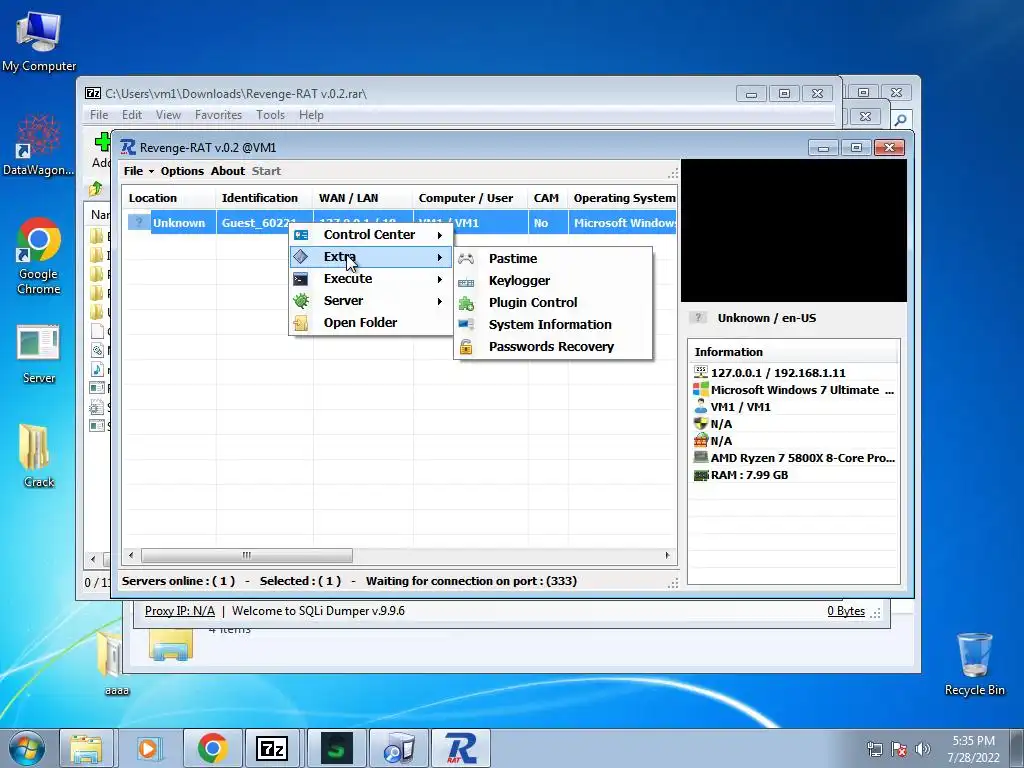Open the Extra submenu entry
This screenshot has width=1024, height=768.
coord(370,257)
